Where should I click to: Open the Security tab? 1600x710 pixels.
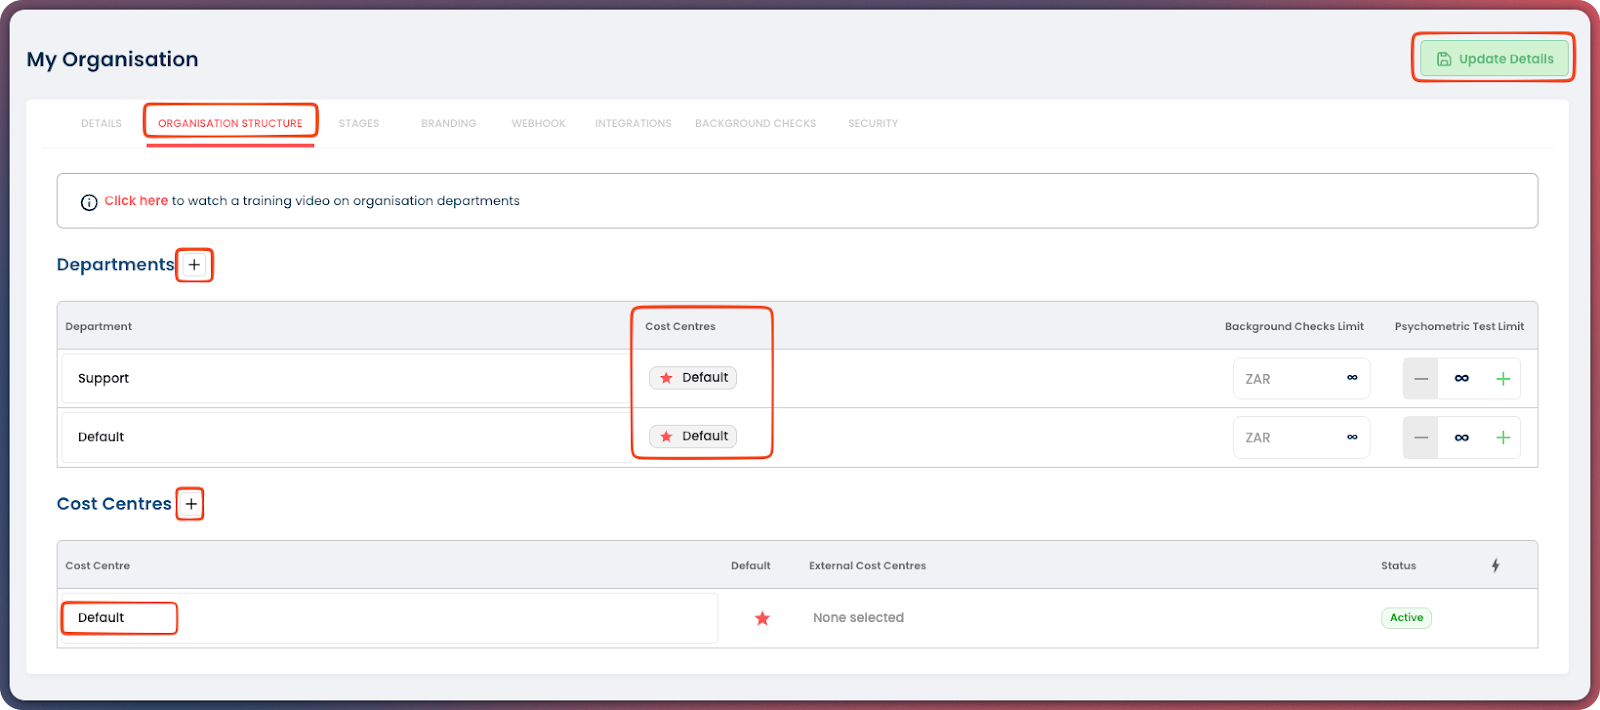click(x=873, y=124)
